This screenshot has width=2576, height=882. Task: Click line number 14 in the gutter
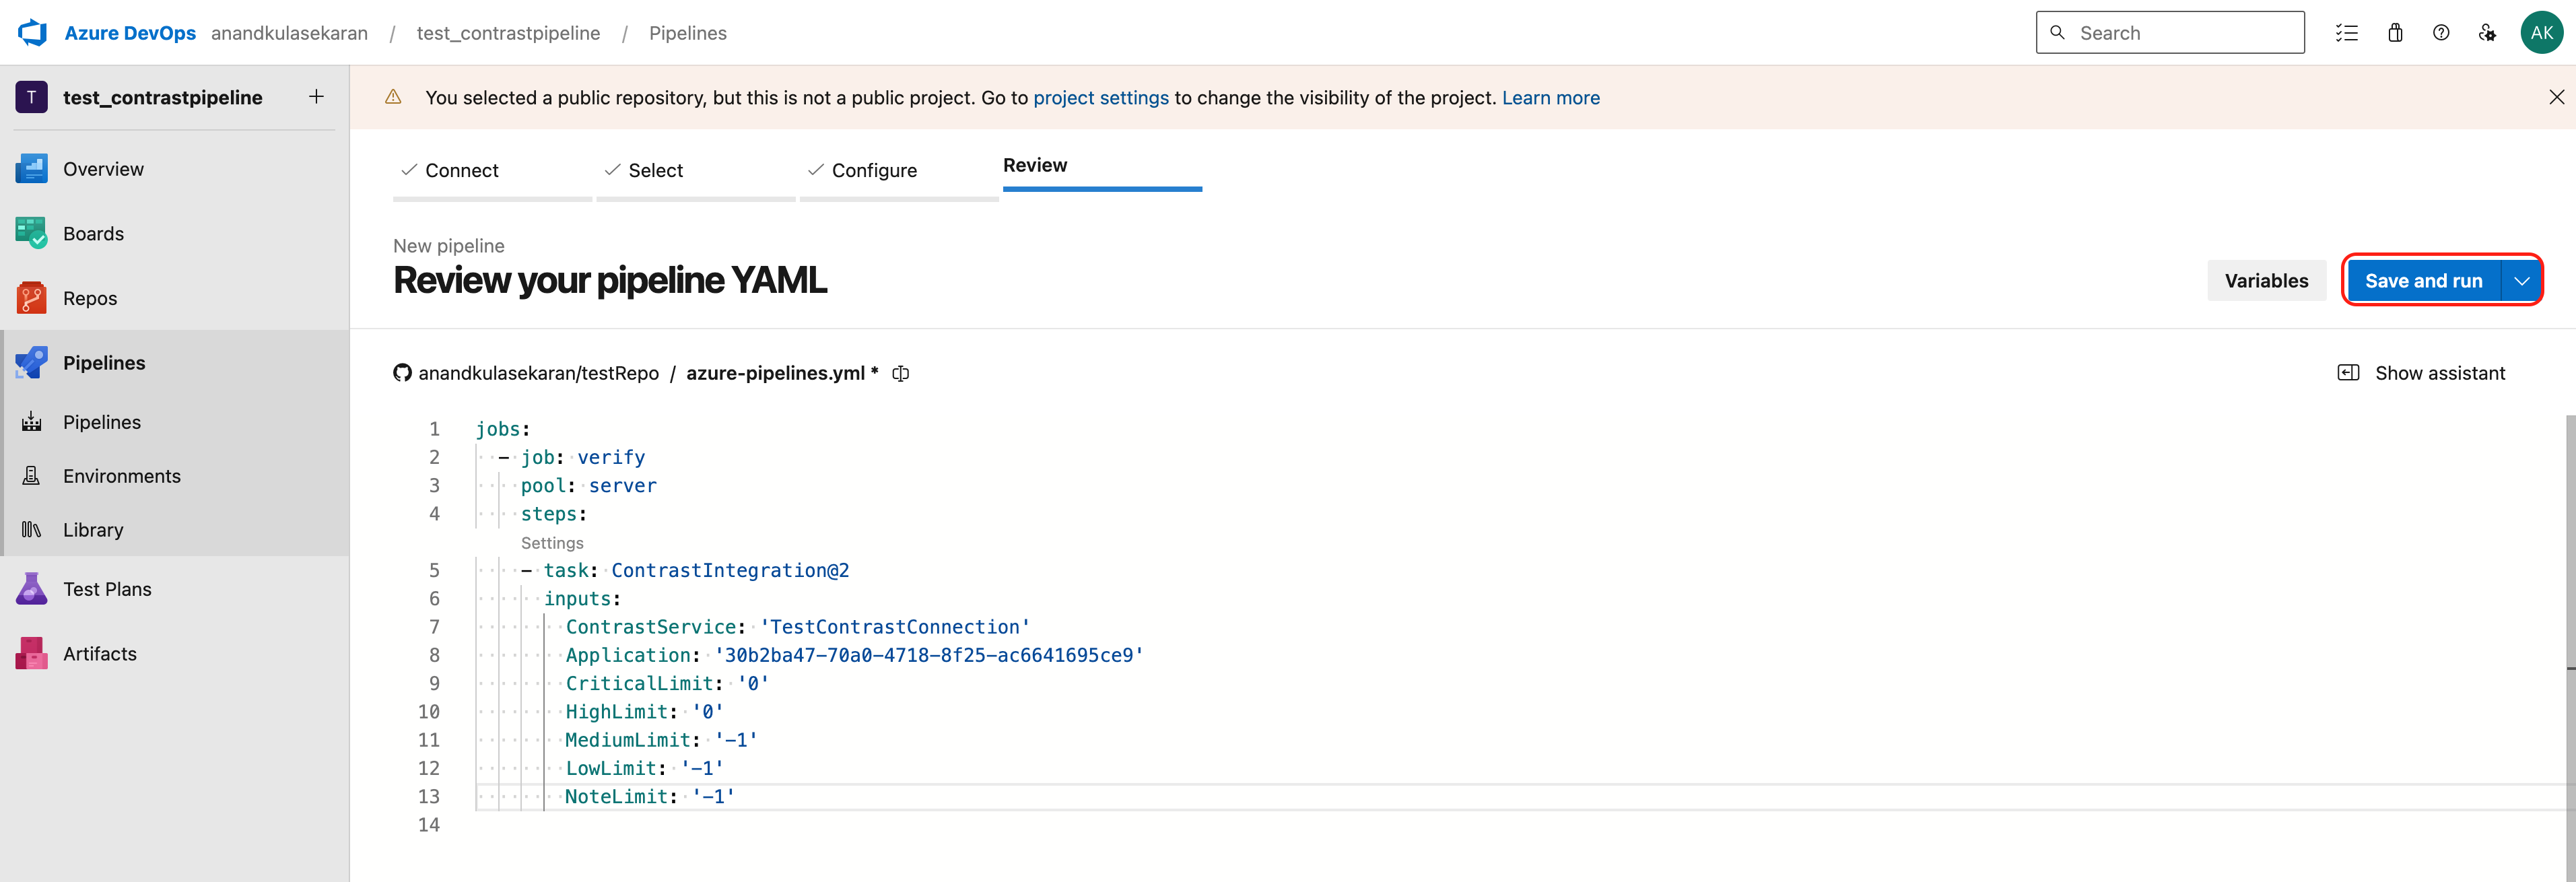pyautogui.click(x=428, y=825)
